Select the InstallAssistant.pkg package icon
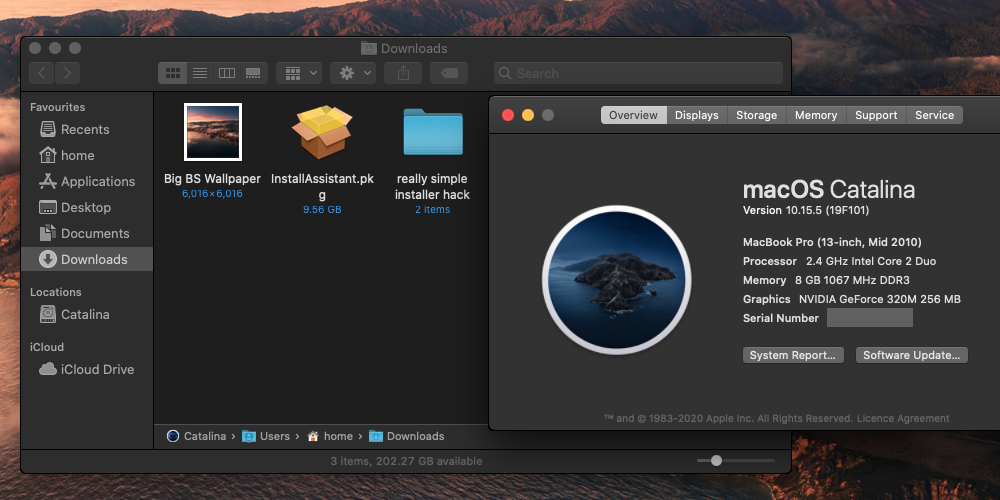 pos(323,132)
